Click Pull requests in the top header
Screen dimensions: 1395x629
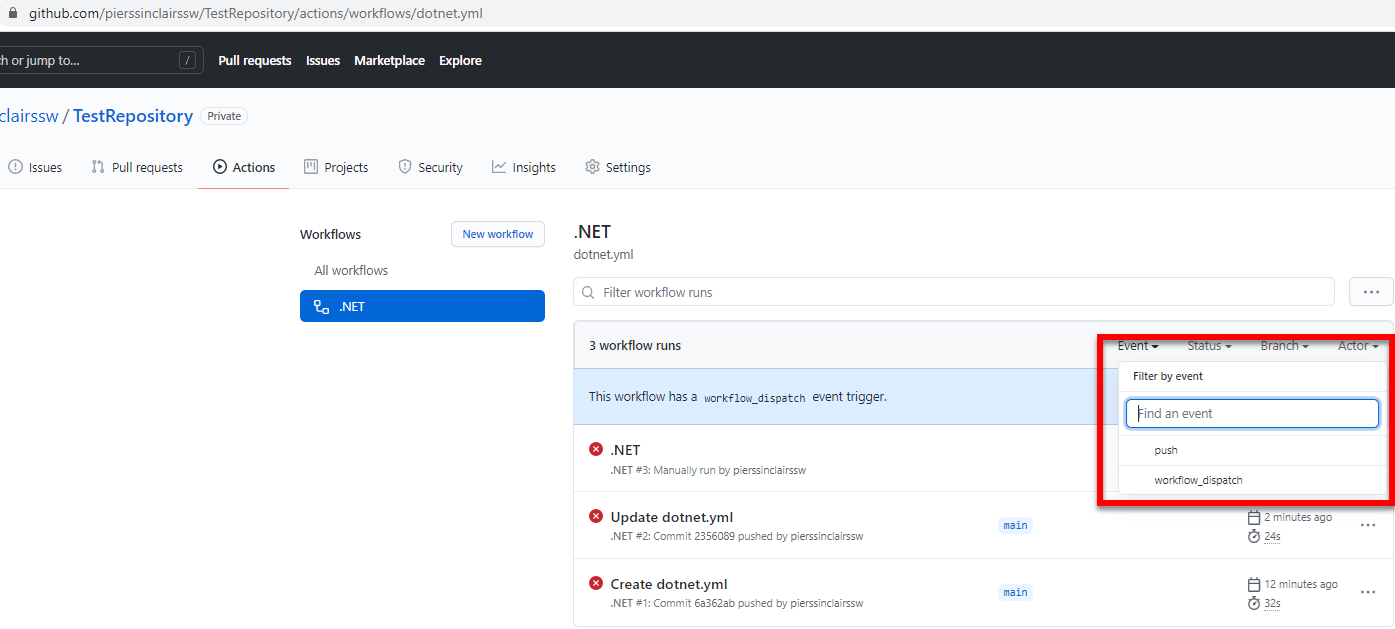255,60
